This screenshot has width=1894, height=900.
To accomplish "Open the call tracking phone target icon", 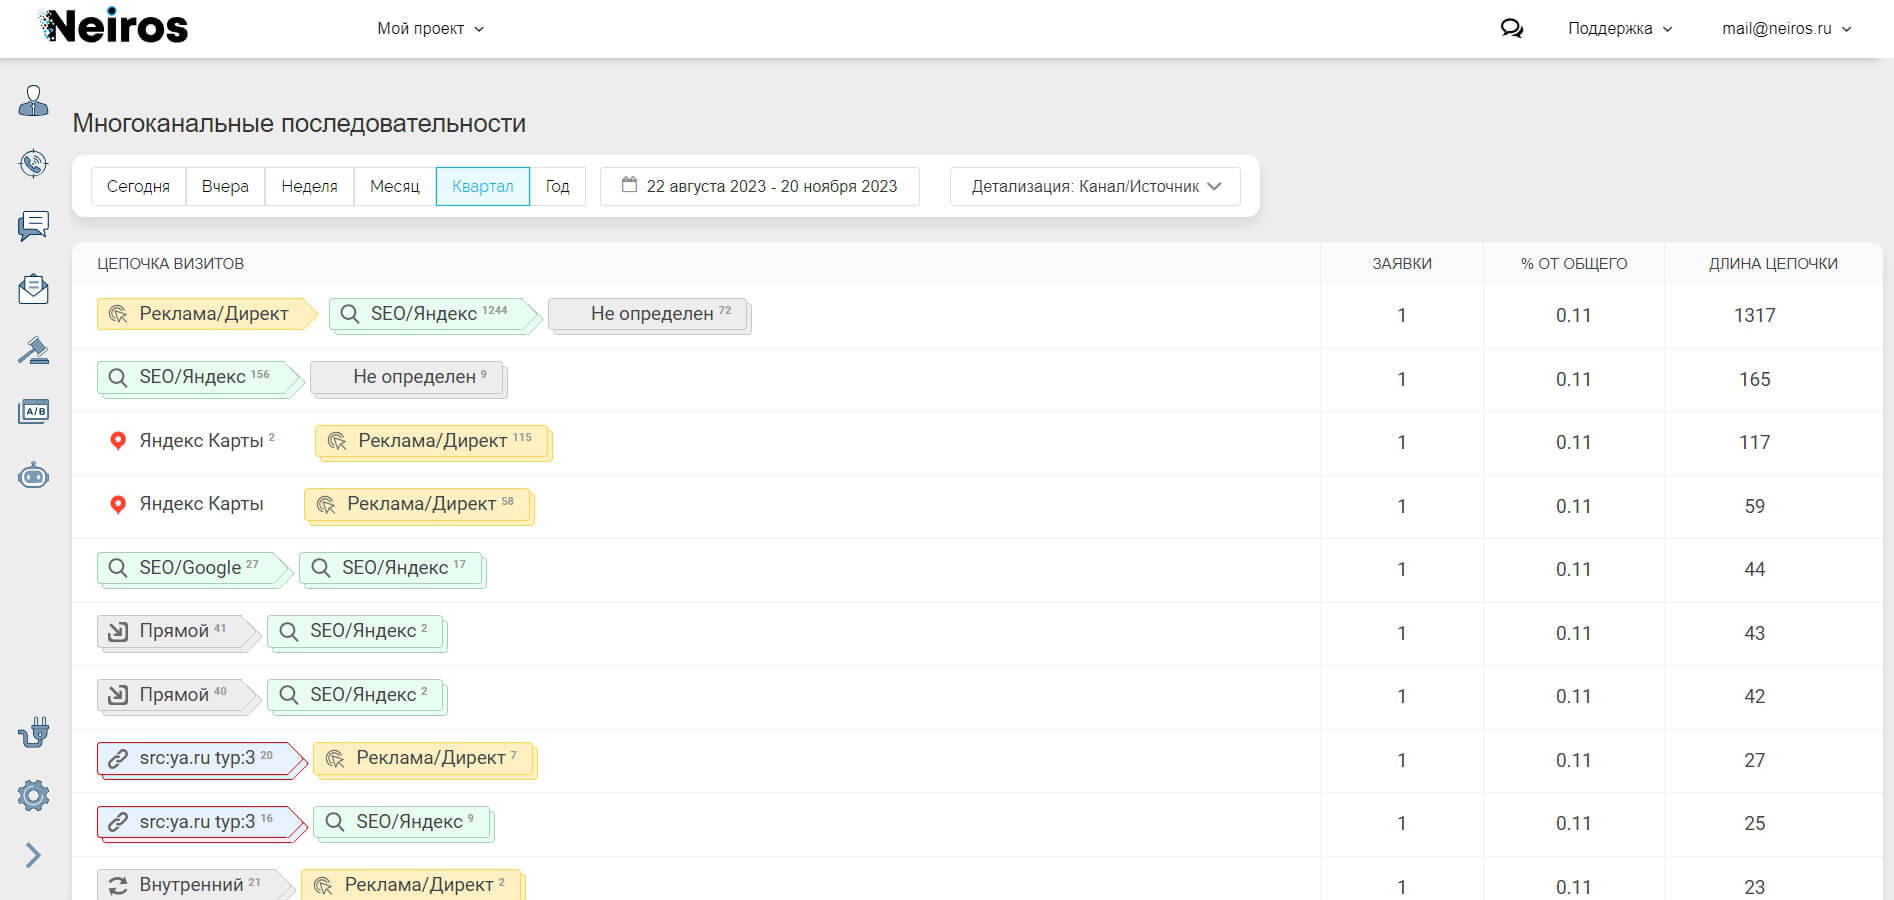I will point(33,163).
